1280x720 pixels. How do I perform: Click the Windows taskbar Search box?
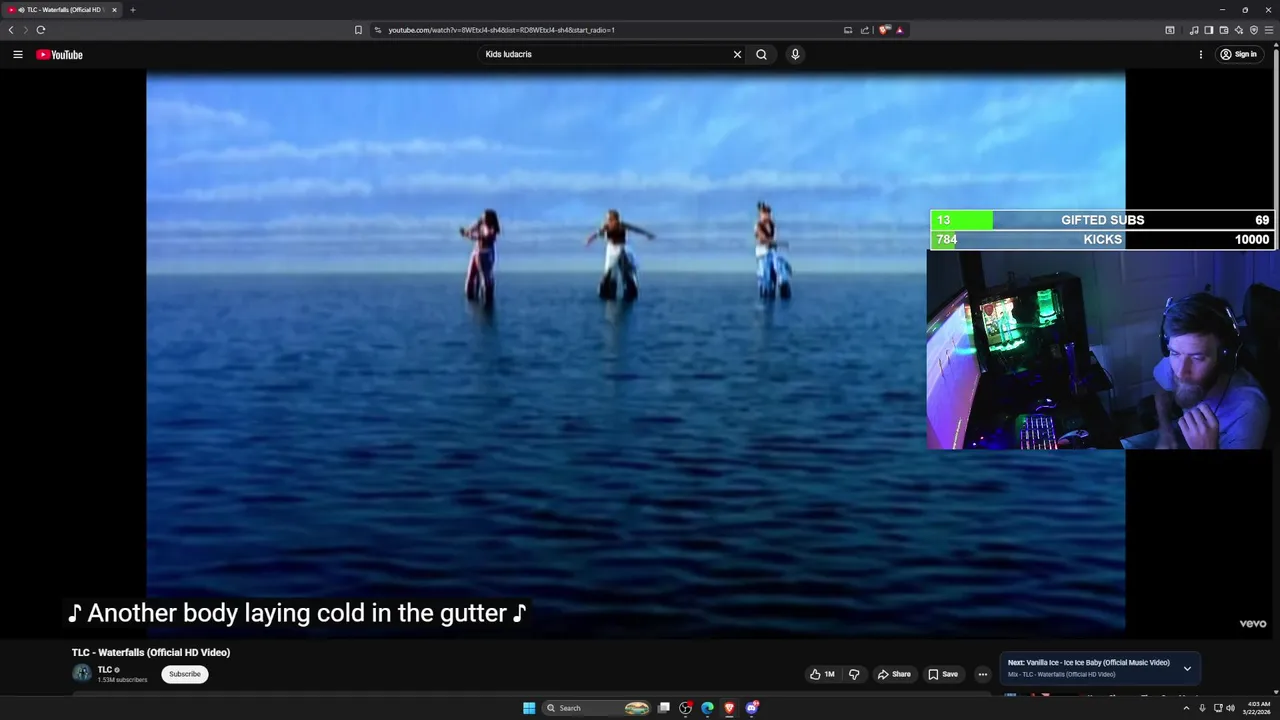point(596,708)
